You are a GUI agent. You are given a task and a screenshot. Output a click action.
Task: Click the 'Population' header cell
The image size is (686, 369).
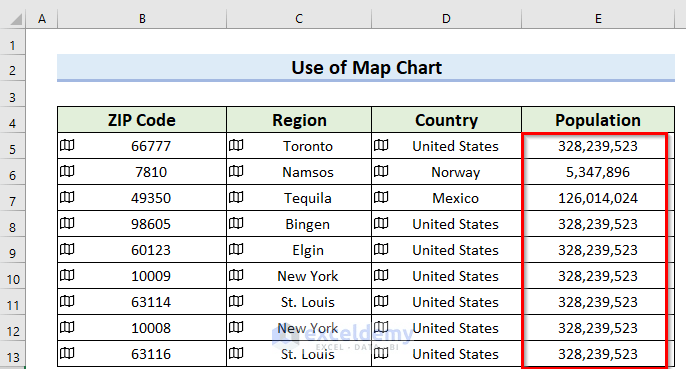[598, 120]
